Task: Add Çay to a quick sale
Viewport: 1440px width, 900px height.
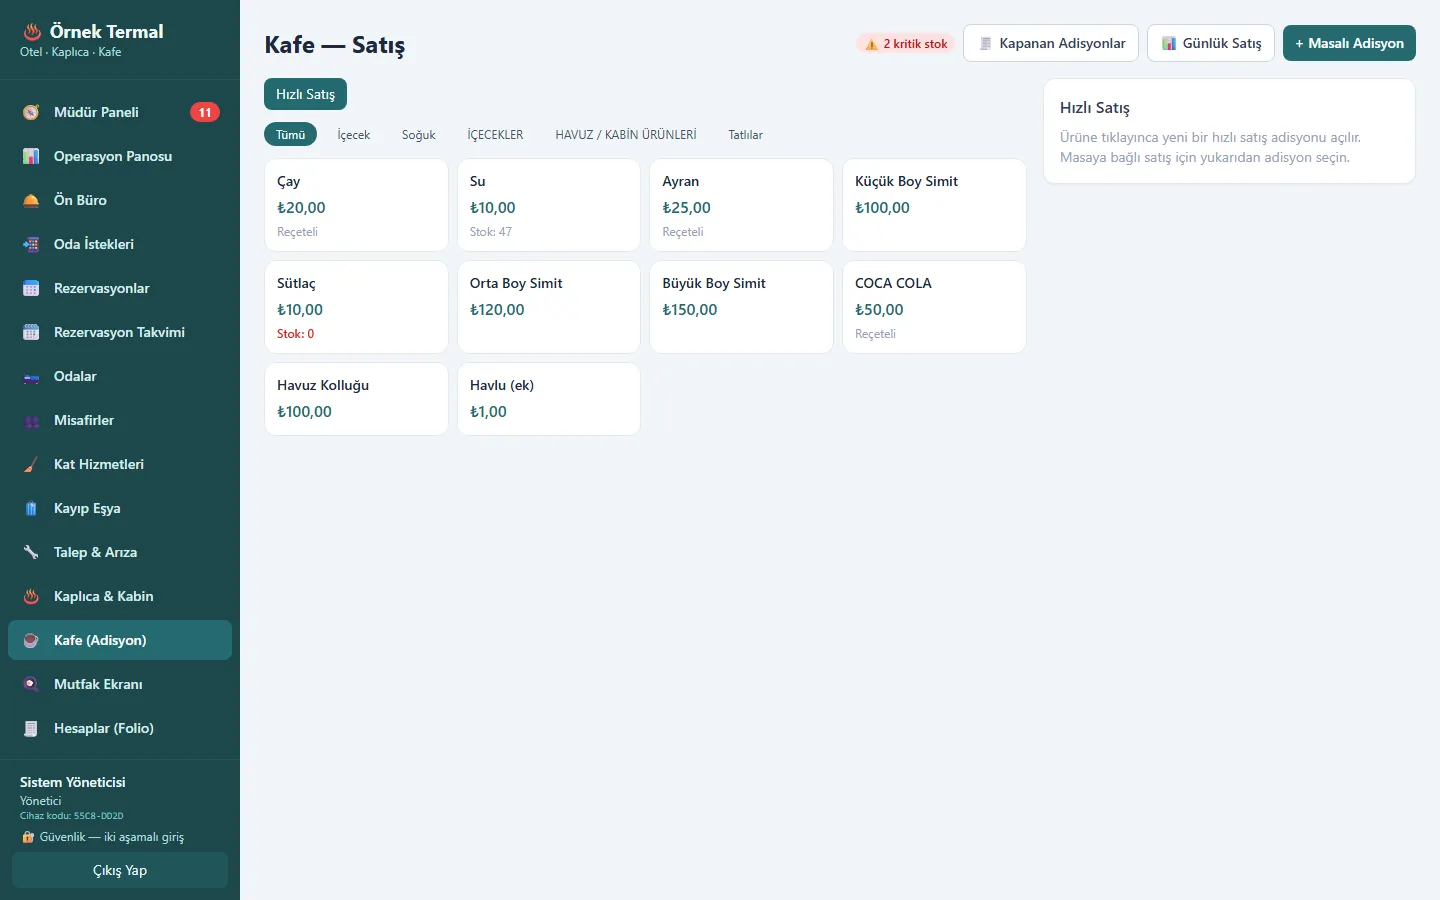Action: 356,205
